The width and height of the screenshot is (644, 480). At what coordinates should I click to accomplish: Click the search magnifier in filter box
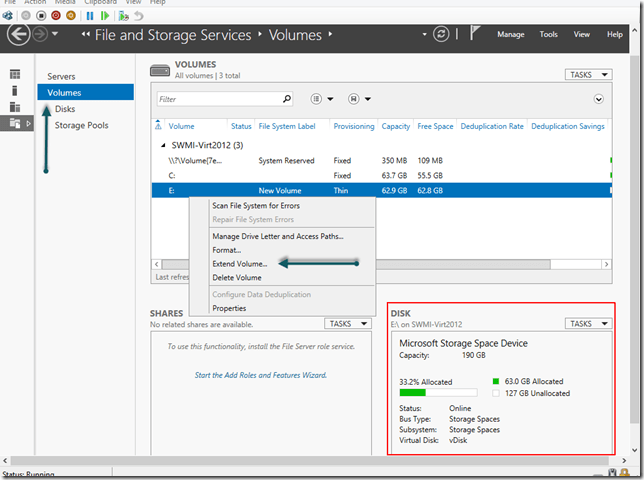tap(287, 99)
